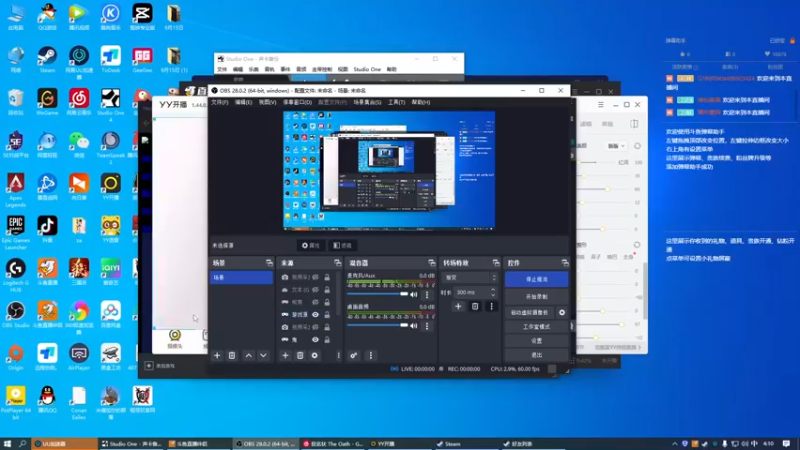Image resolution: width=800 pixels, height=450 pixels.
Task: Open the Steam desktop shortcut
Action: click(x=47, y=60)
